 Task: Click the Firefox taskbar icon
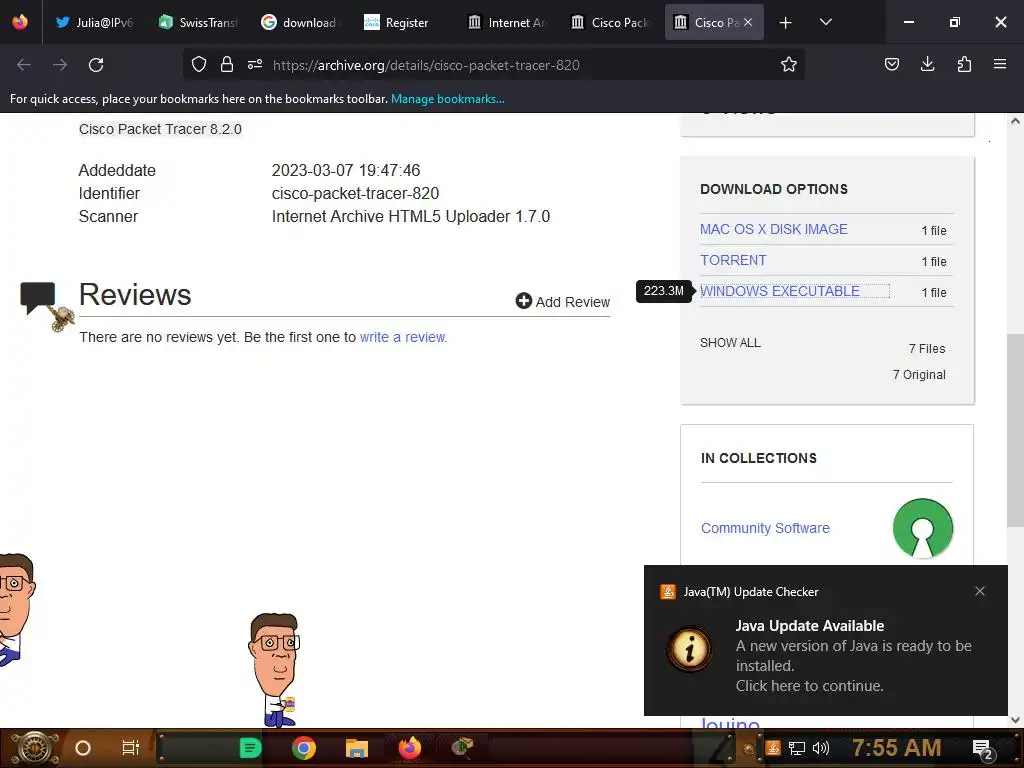click(410, 748)
